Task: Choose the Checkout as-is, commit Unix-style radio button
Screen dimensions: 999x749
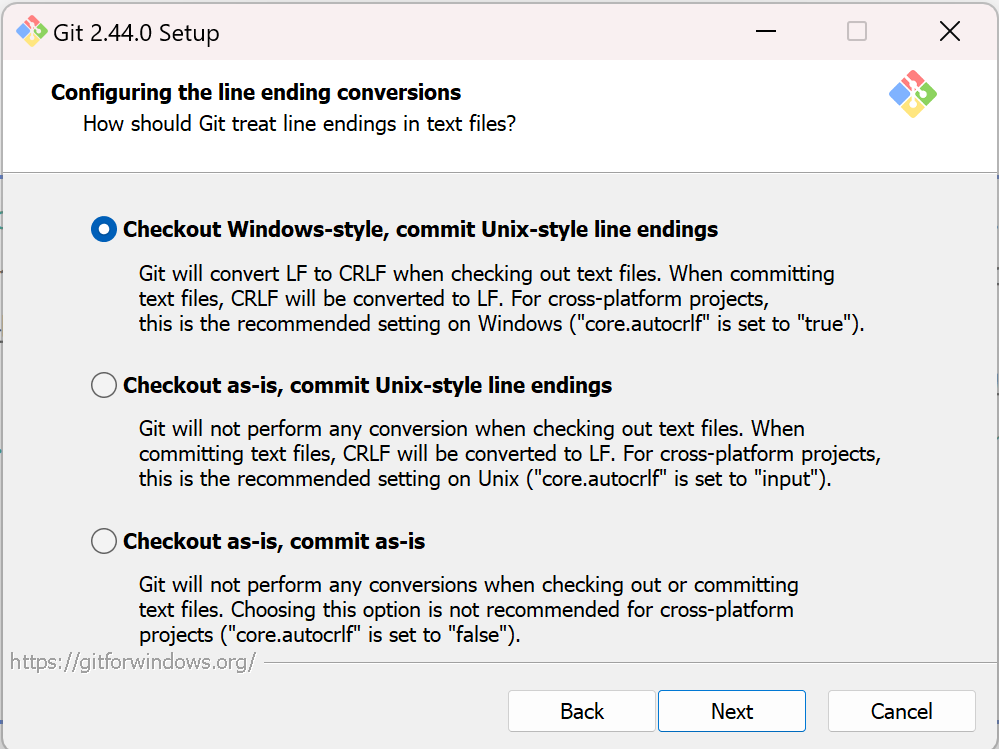Action: (104, 385)
